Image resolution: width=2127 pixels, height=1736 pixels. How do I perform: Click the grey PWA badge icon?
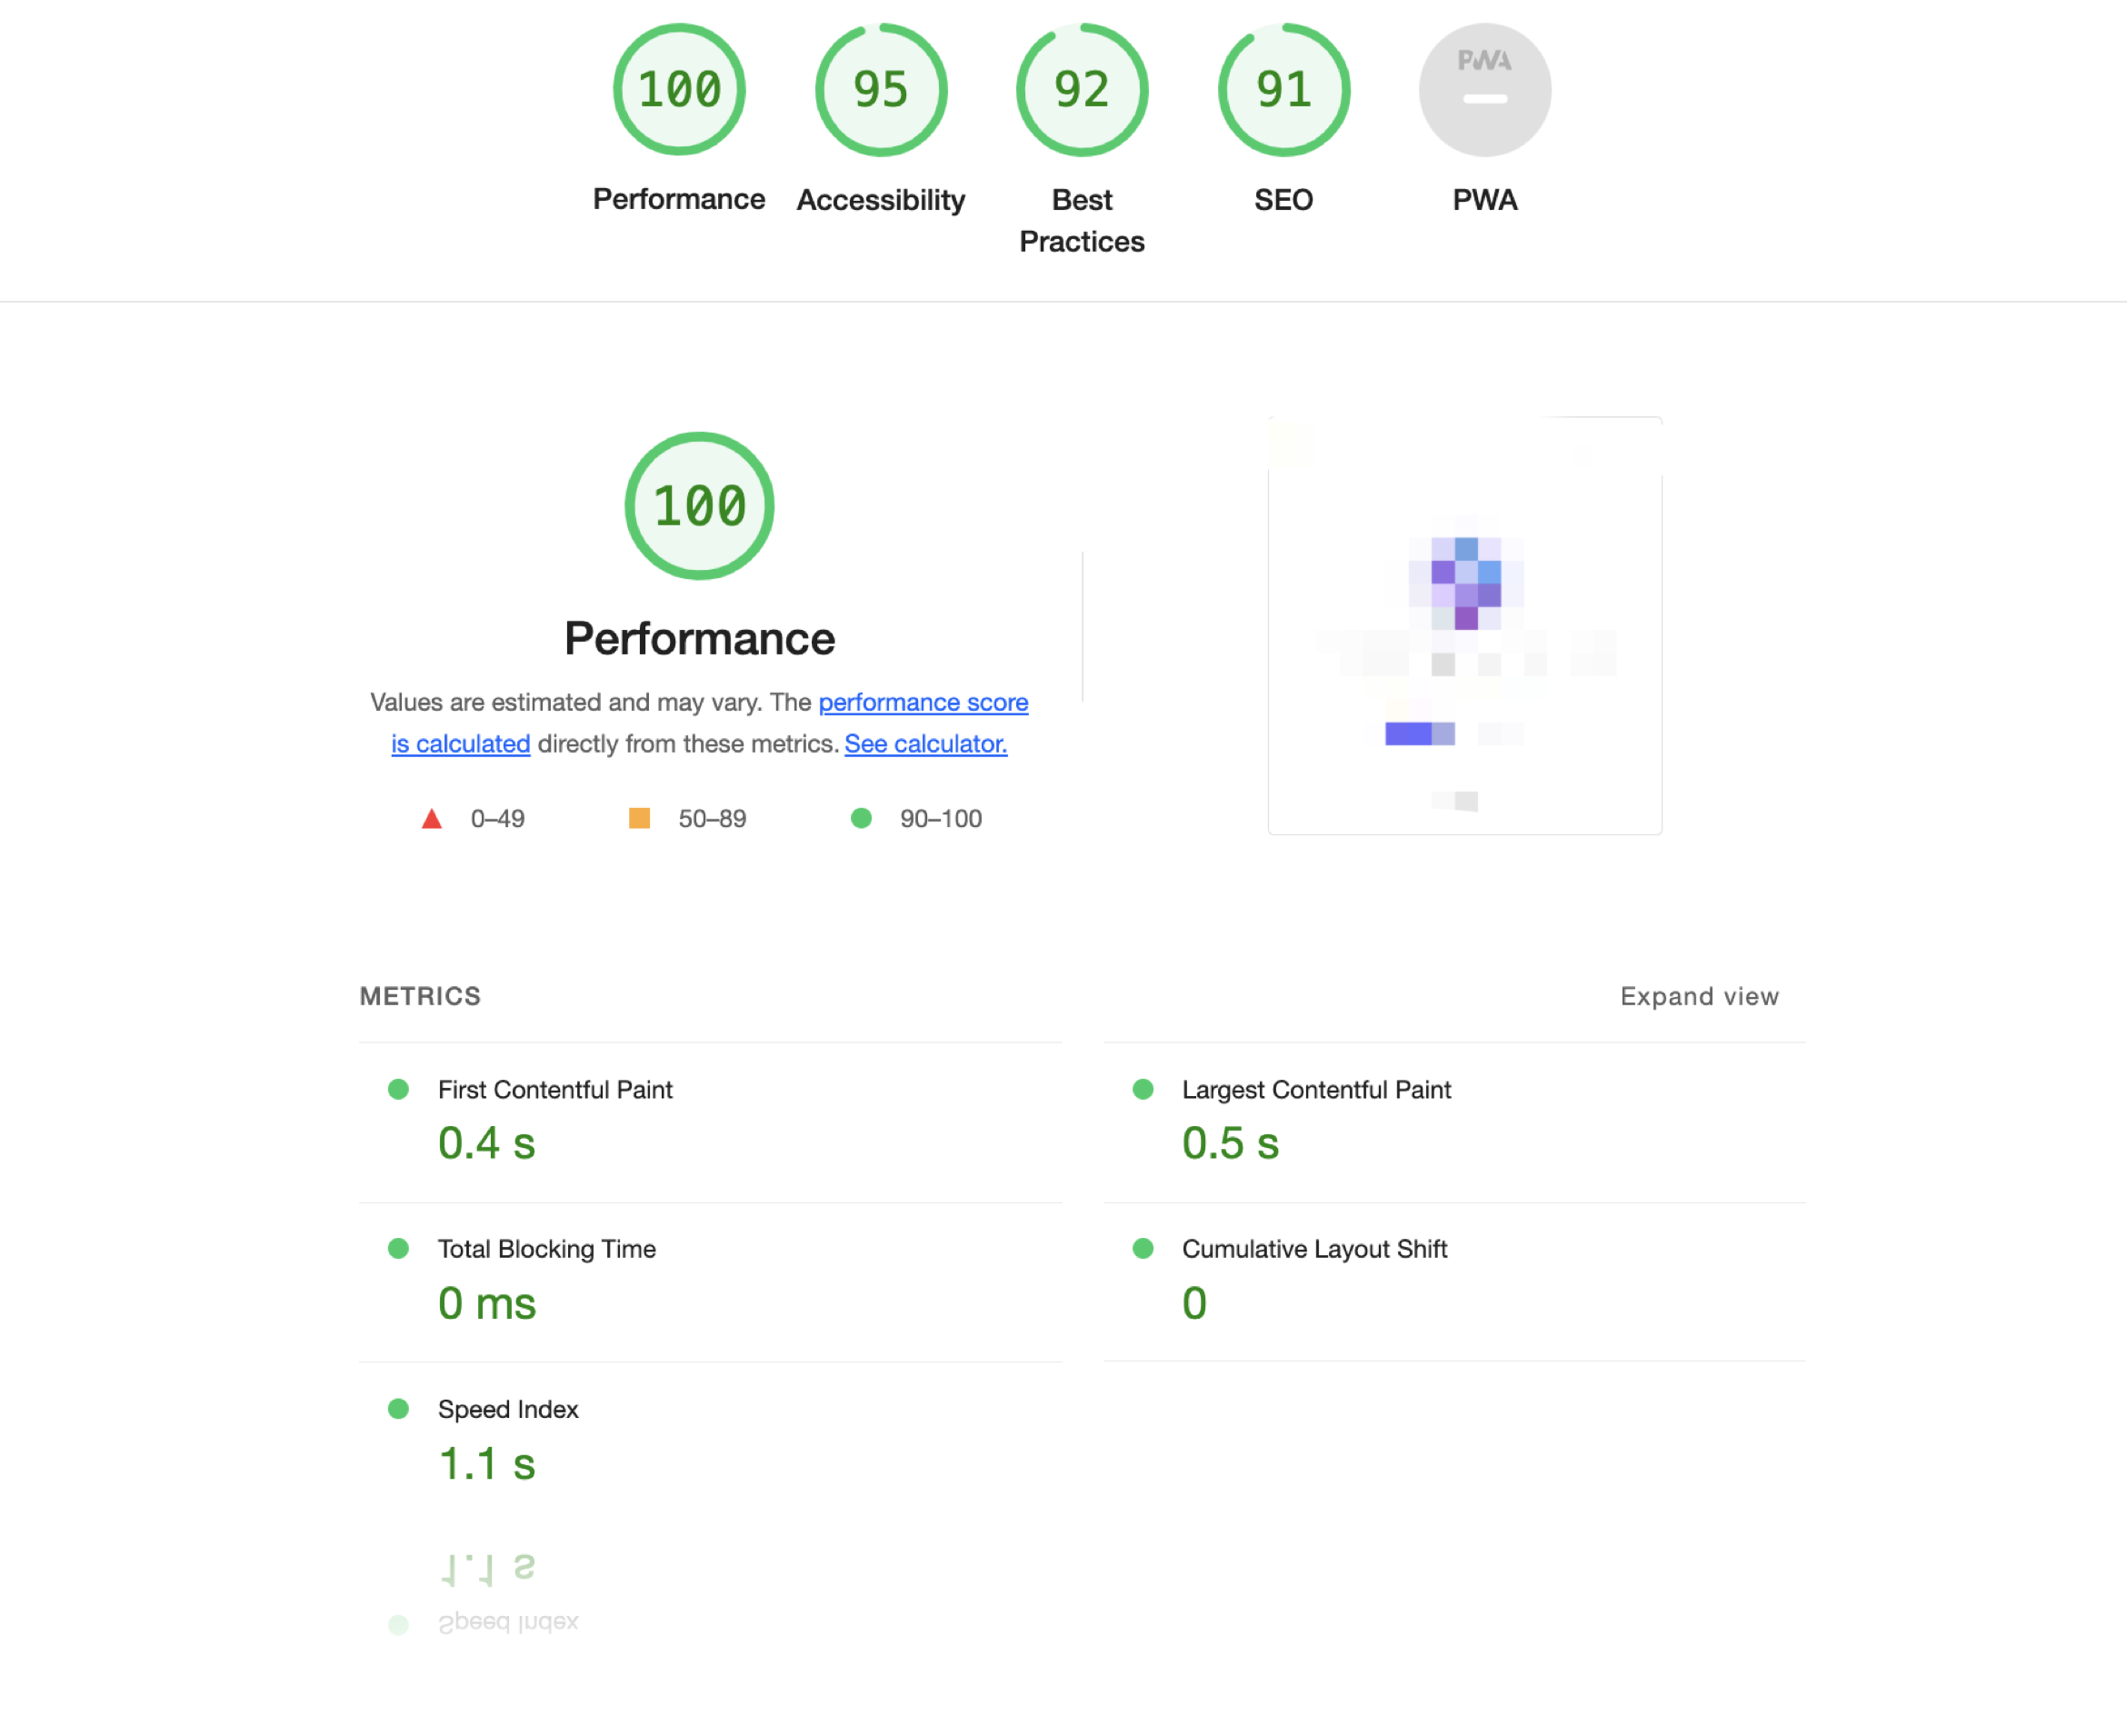[x=1485, y=90]
